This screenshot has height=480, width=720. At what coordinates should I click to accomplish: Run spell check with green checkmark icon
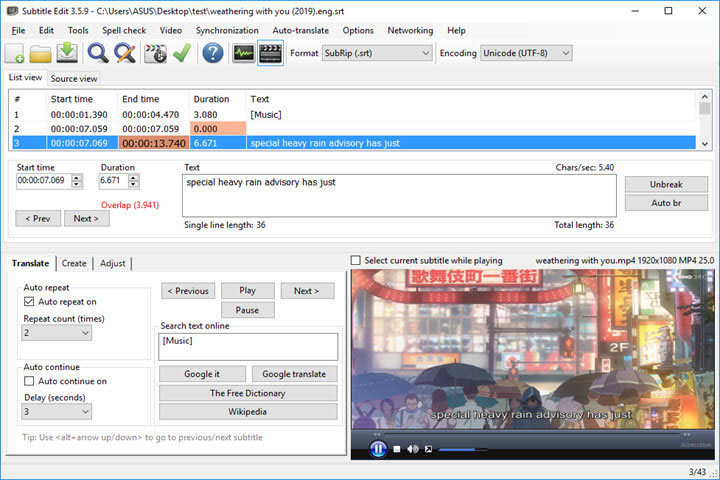pos(181,53)
